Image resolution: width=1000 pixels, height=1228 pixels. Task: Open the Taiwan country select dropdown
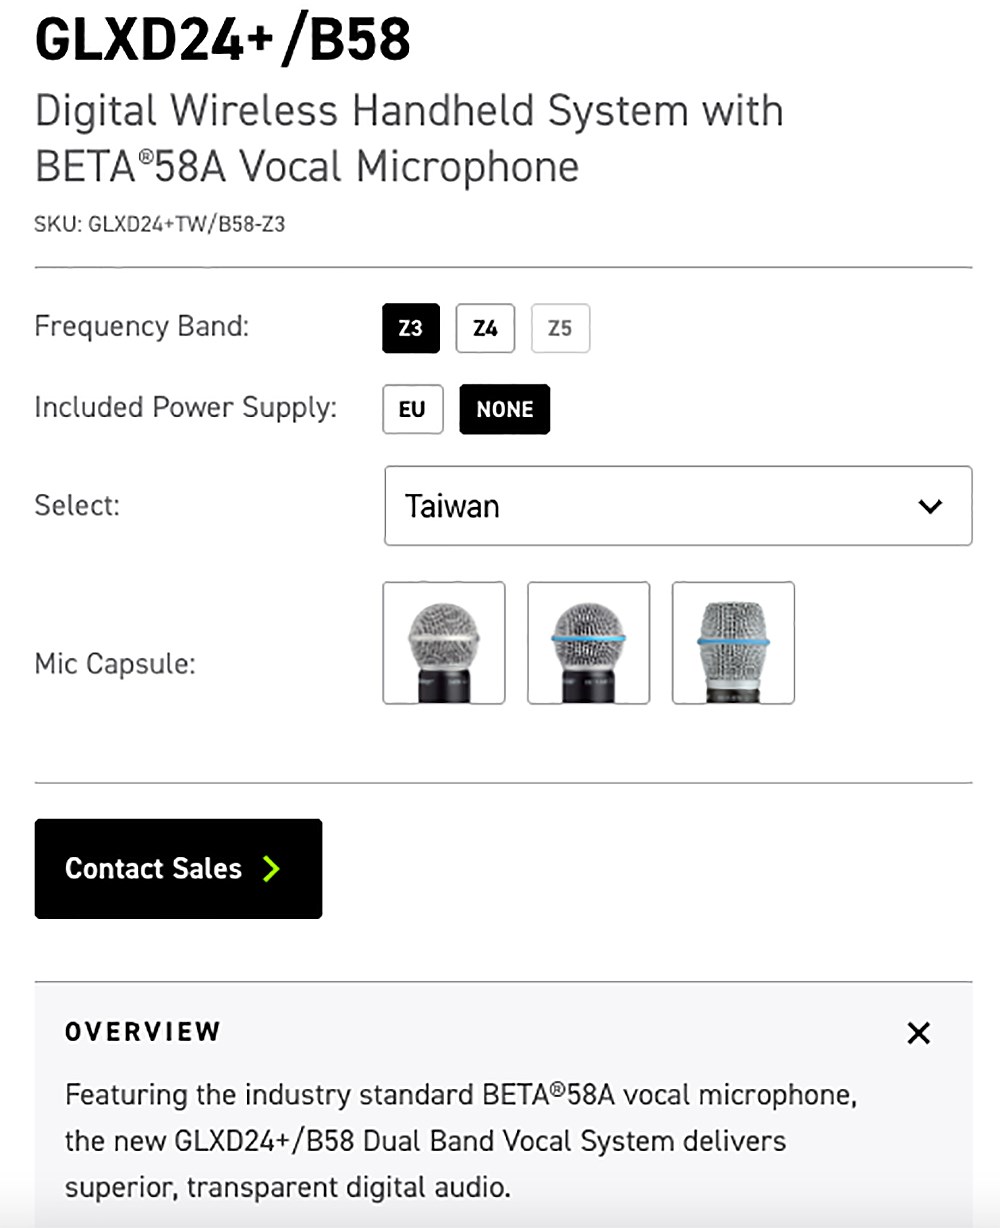(678, 505)
